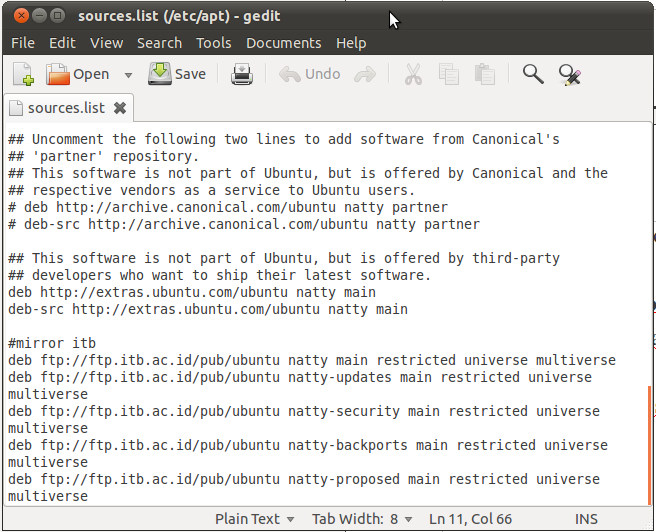Open Find with the magnifier icon
Image resolution: width=656 pixels, height=532 pixels.
(533, 74)
